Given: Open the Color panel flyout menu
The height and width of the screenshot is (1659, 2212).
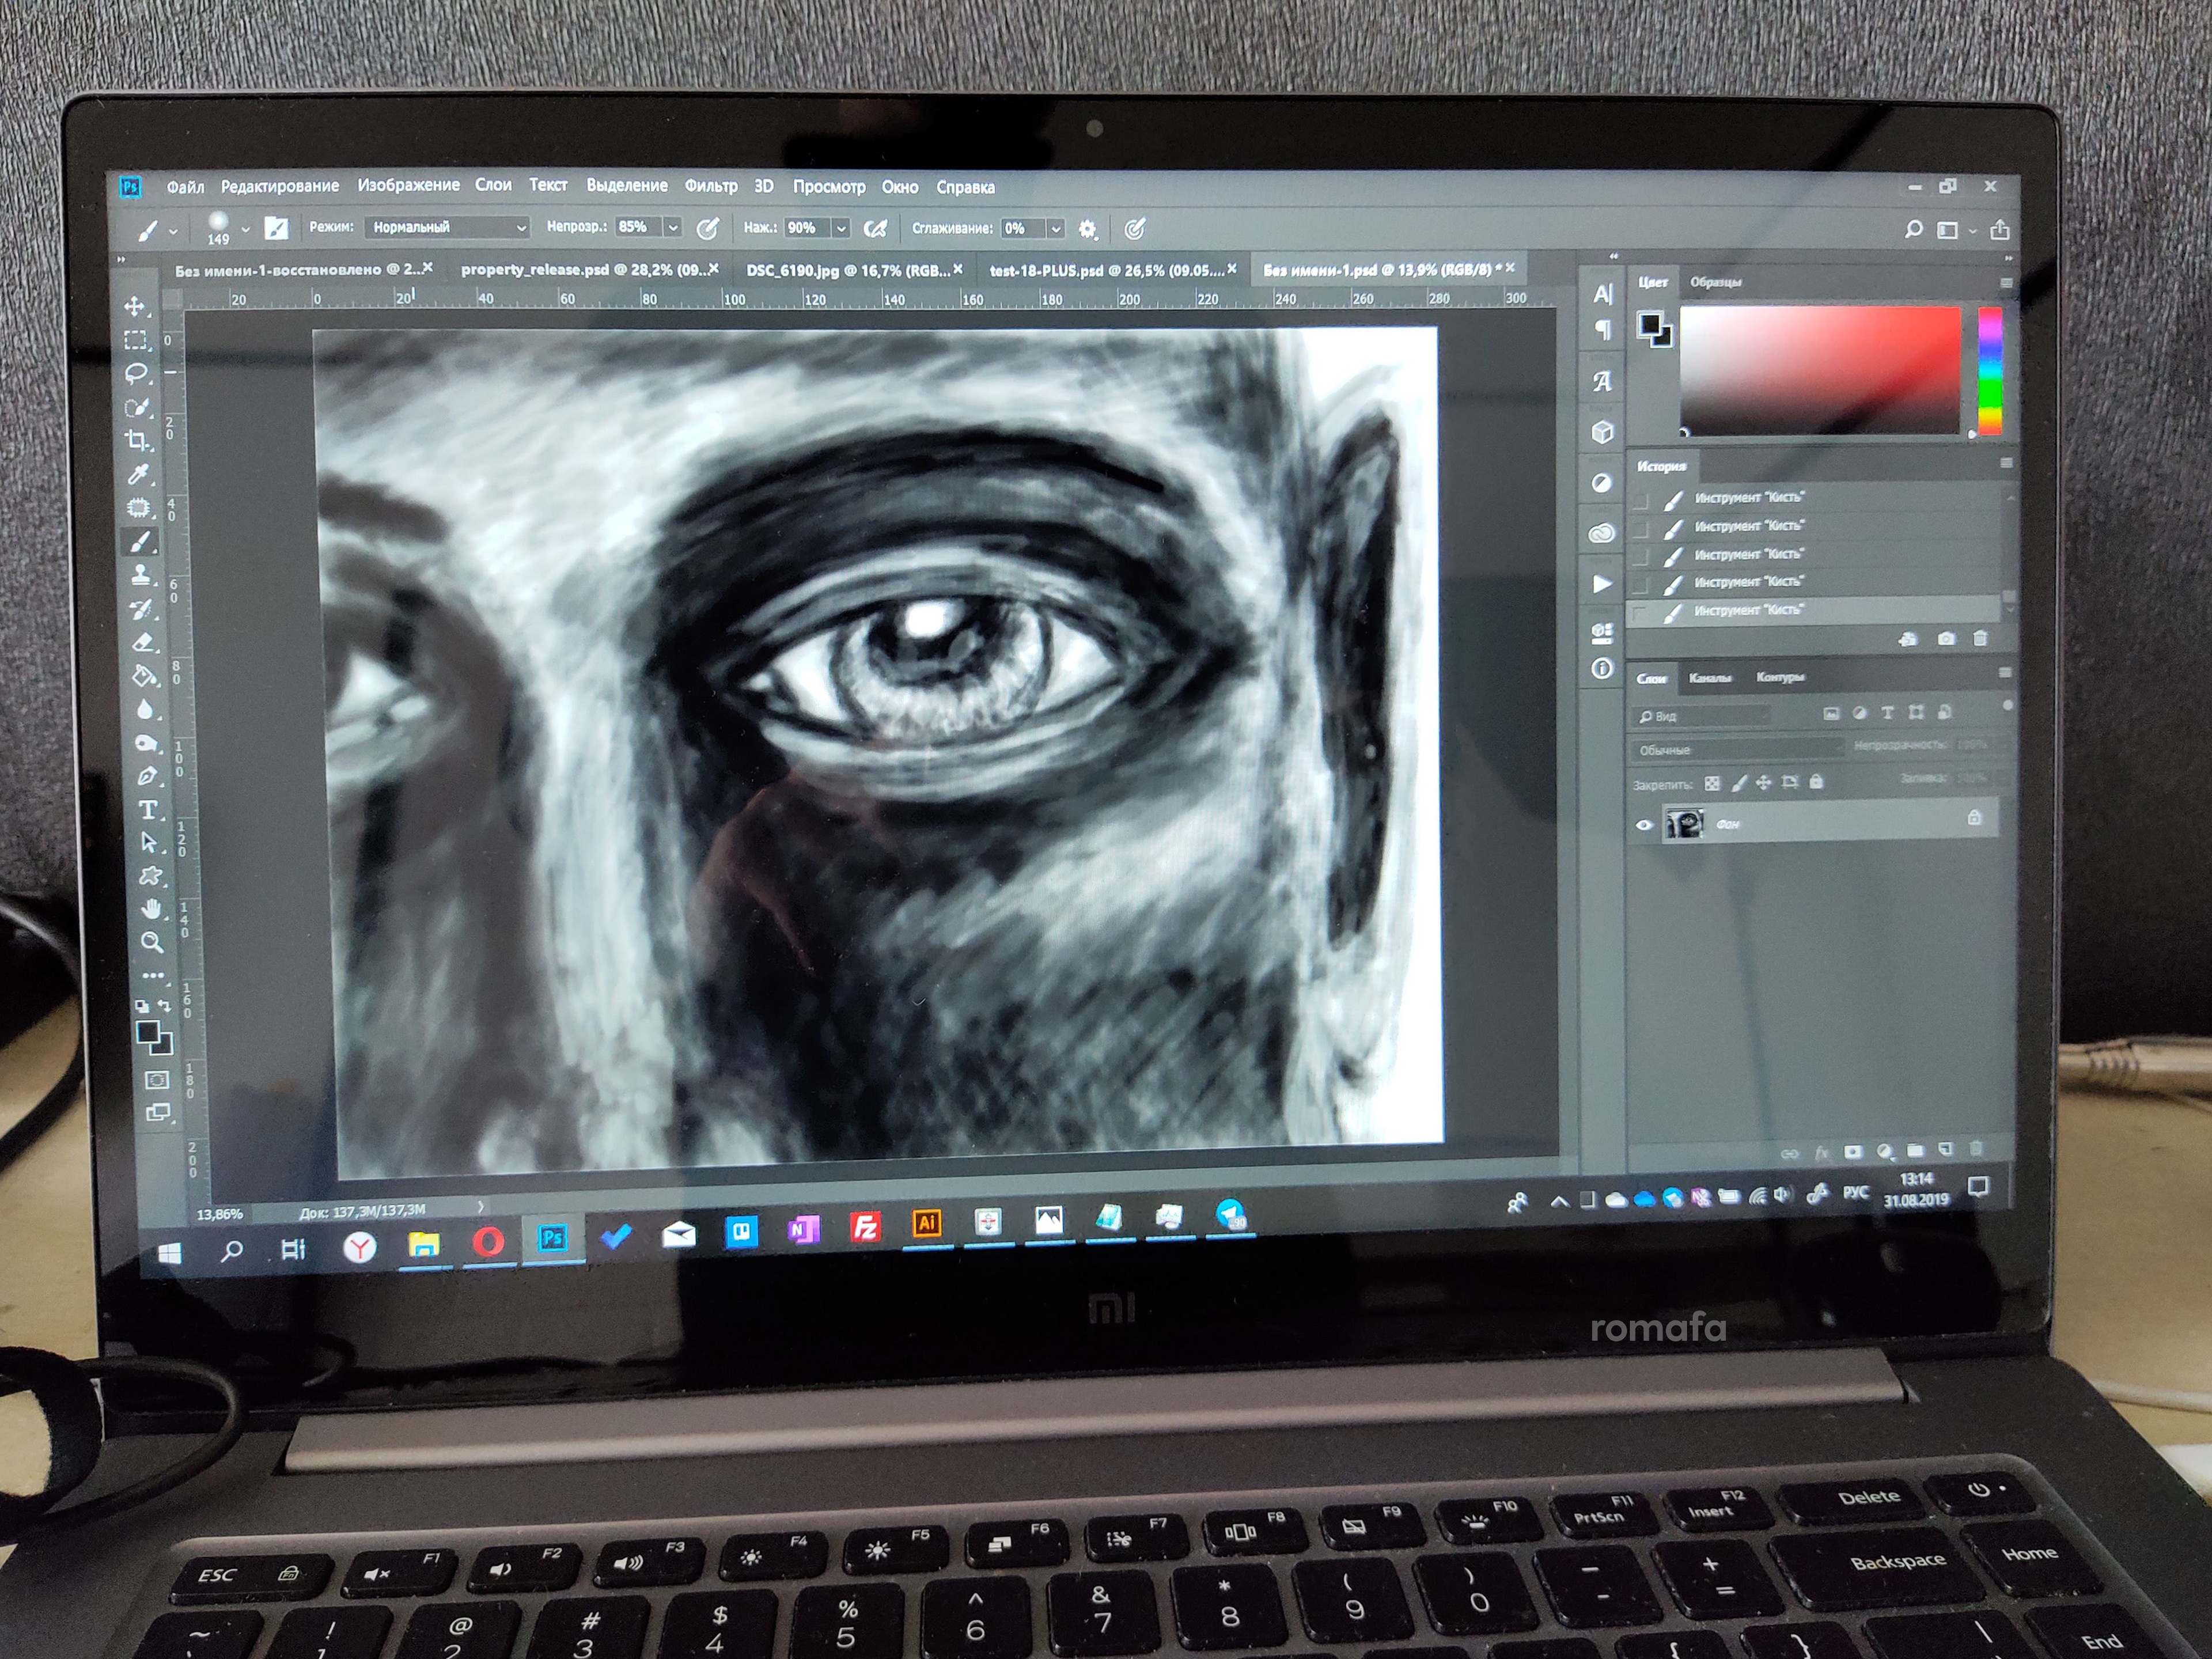Looking at the screenshot, I should pyautogui.click(x=2006, y=284).
